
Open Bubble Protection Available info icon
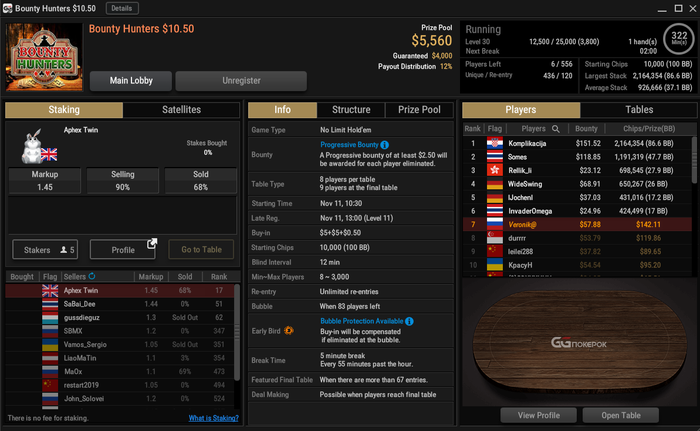click(409, 321)
